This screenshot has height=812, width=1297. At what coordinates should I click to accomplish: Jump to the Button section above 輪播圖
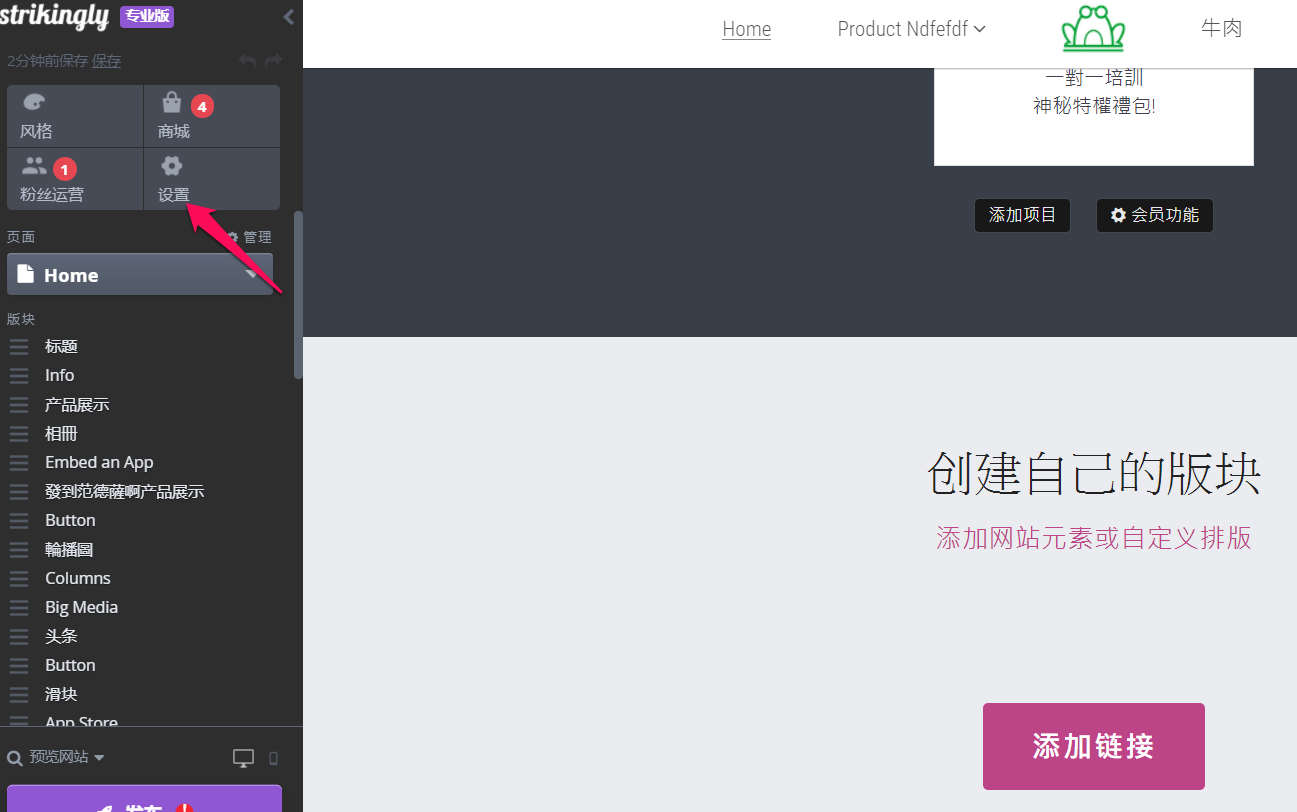coord(70,520)
